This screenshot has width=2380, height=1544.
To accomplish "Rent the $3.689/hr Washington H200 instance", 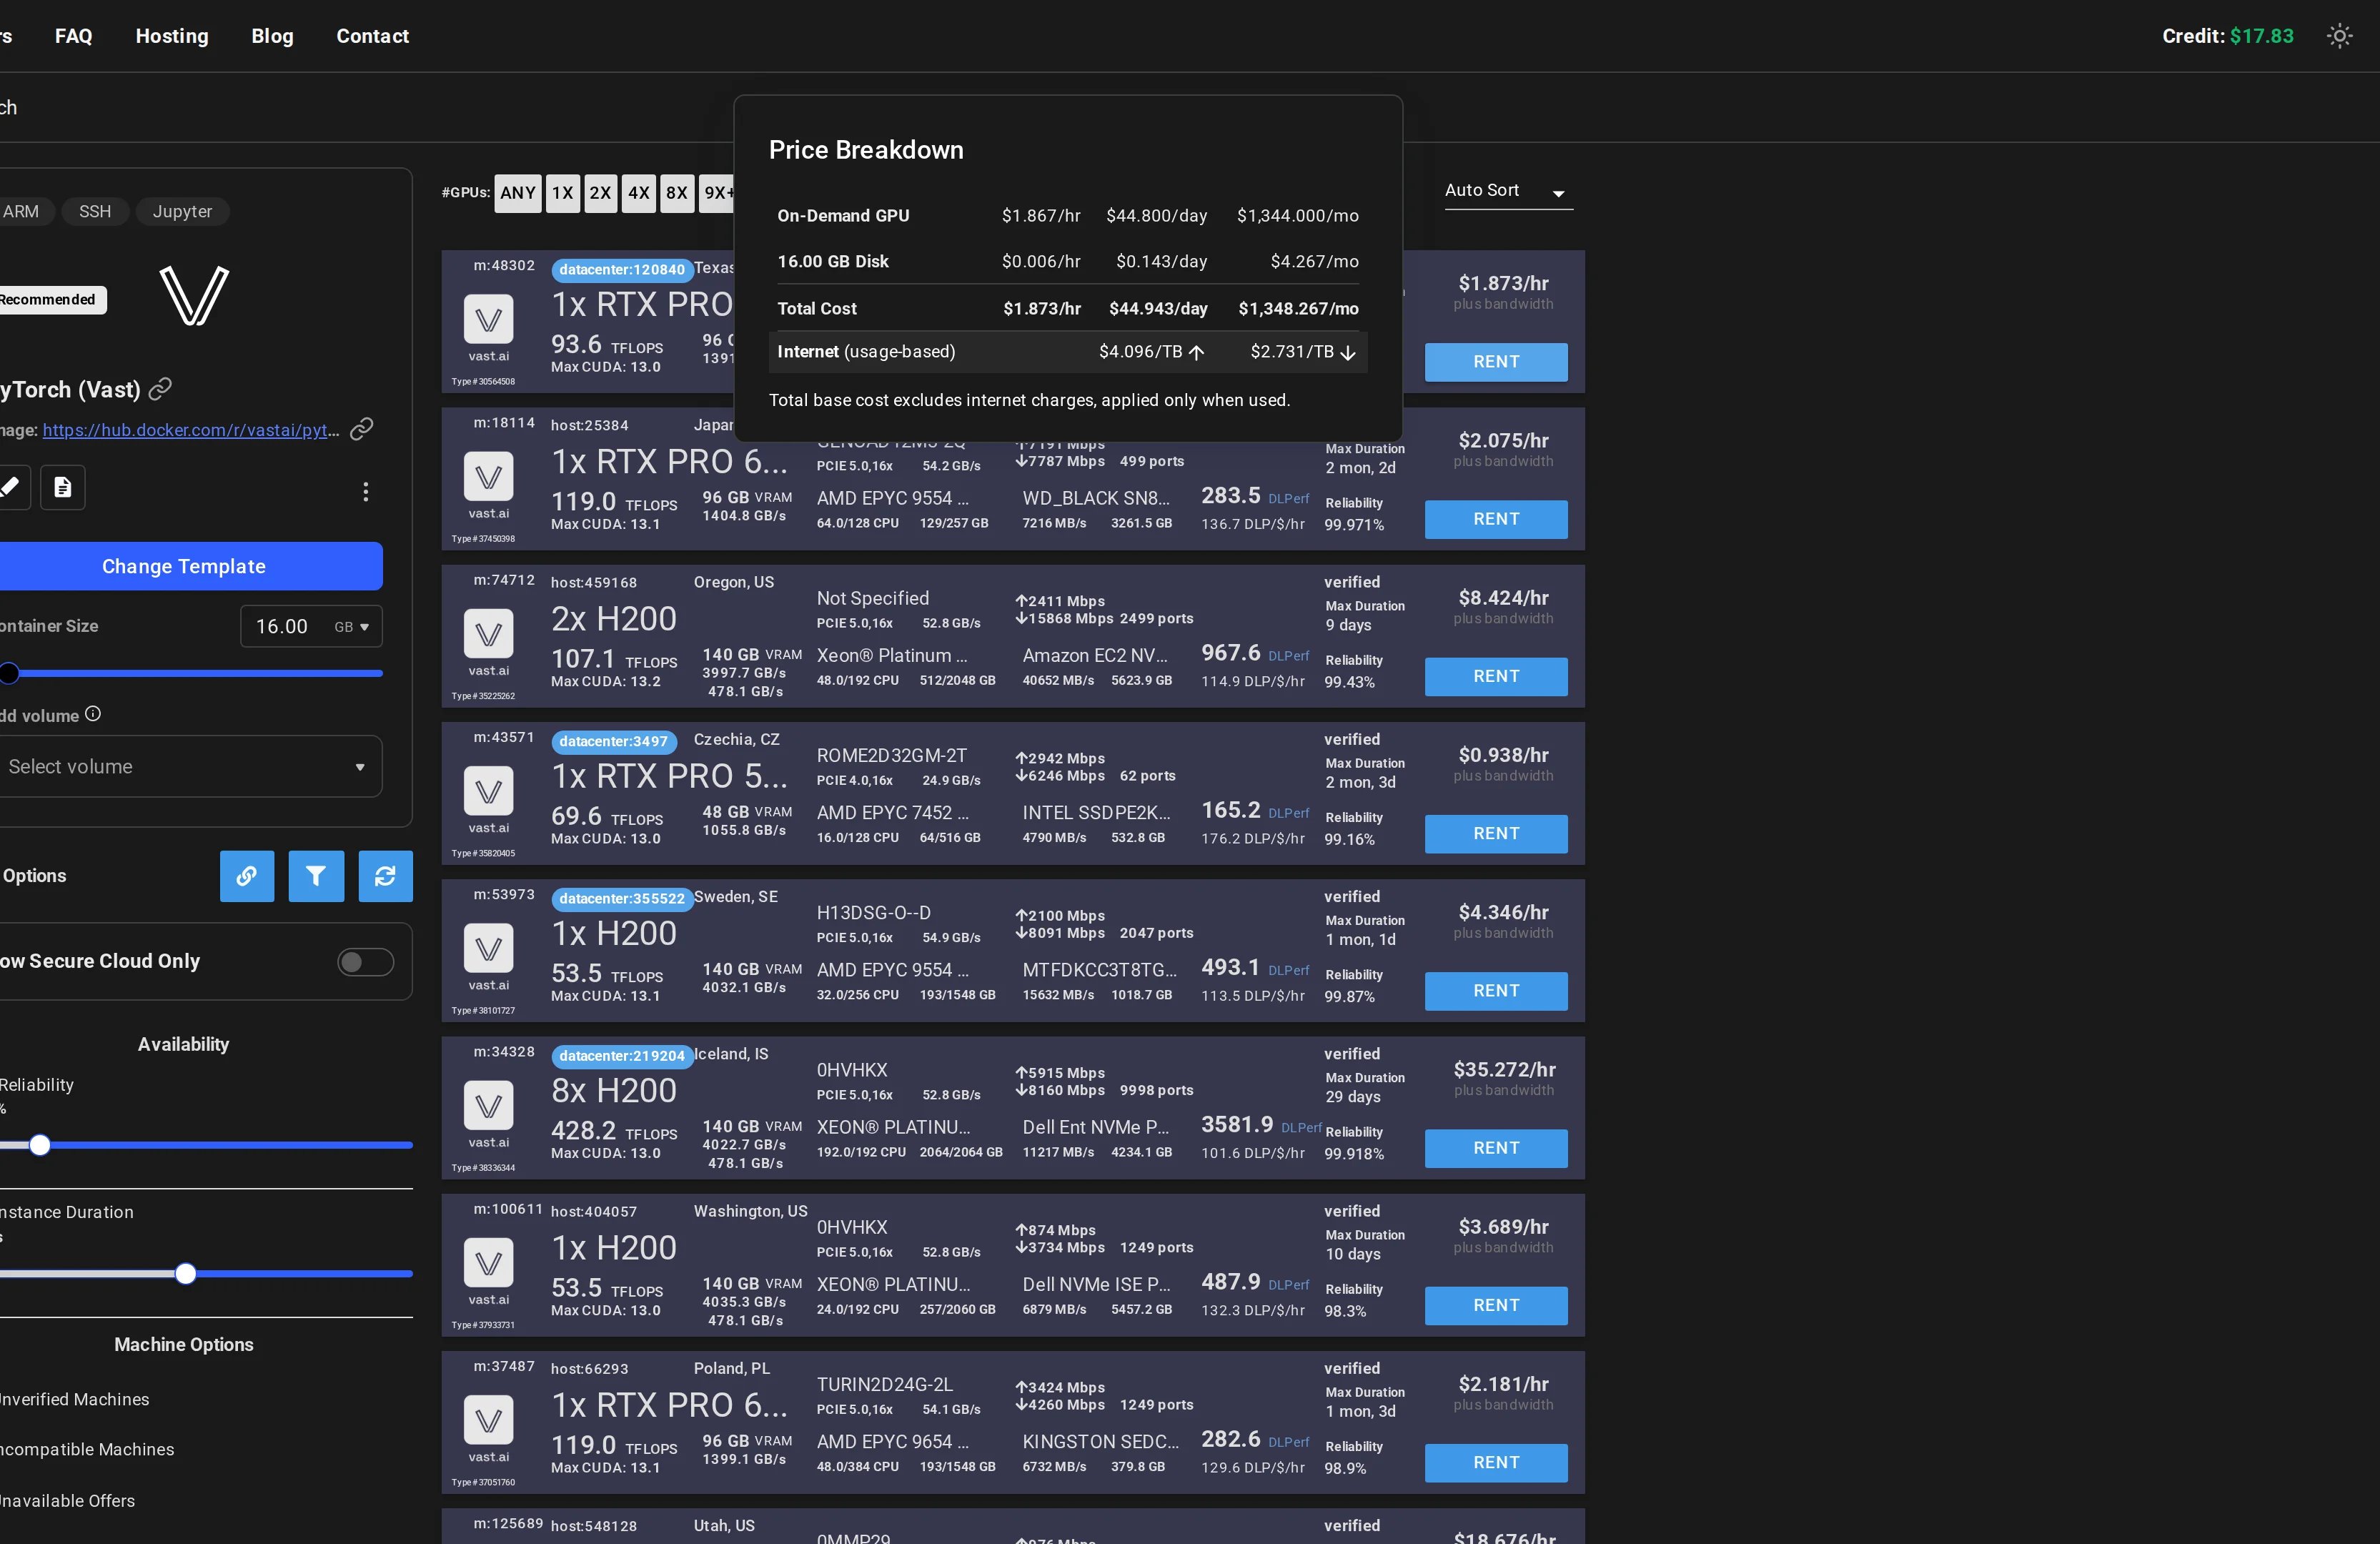I will [1495, 1305].
